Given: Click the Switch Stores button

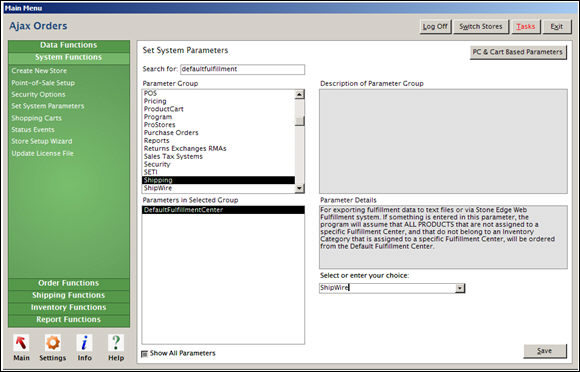Looking at the screenshot, I should coord(481,27).
